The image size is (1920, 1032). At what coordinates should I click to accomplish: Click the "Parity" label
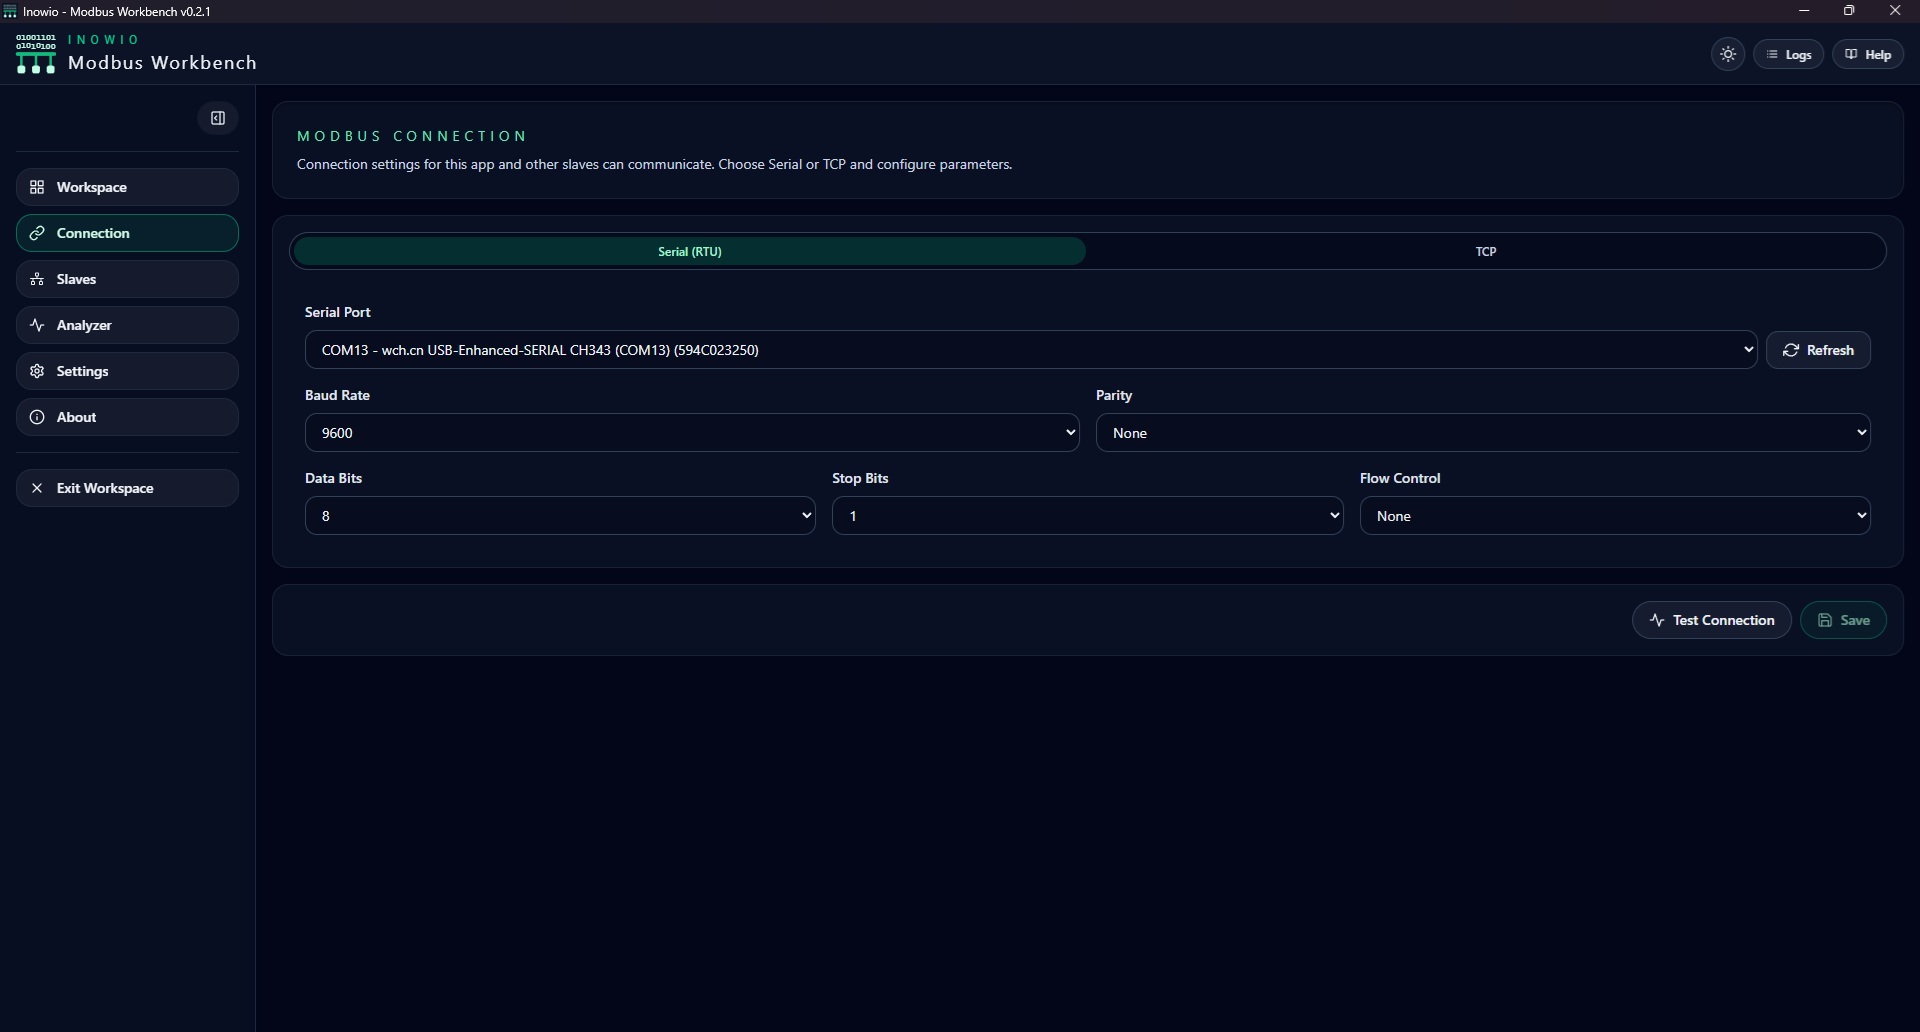[x=1114, y=395]
